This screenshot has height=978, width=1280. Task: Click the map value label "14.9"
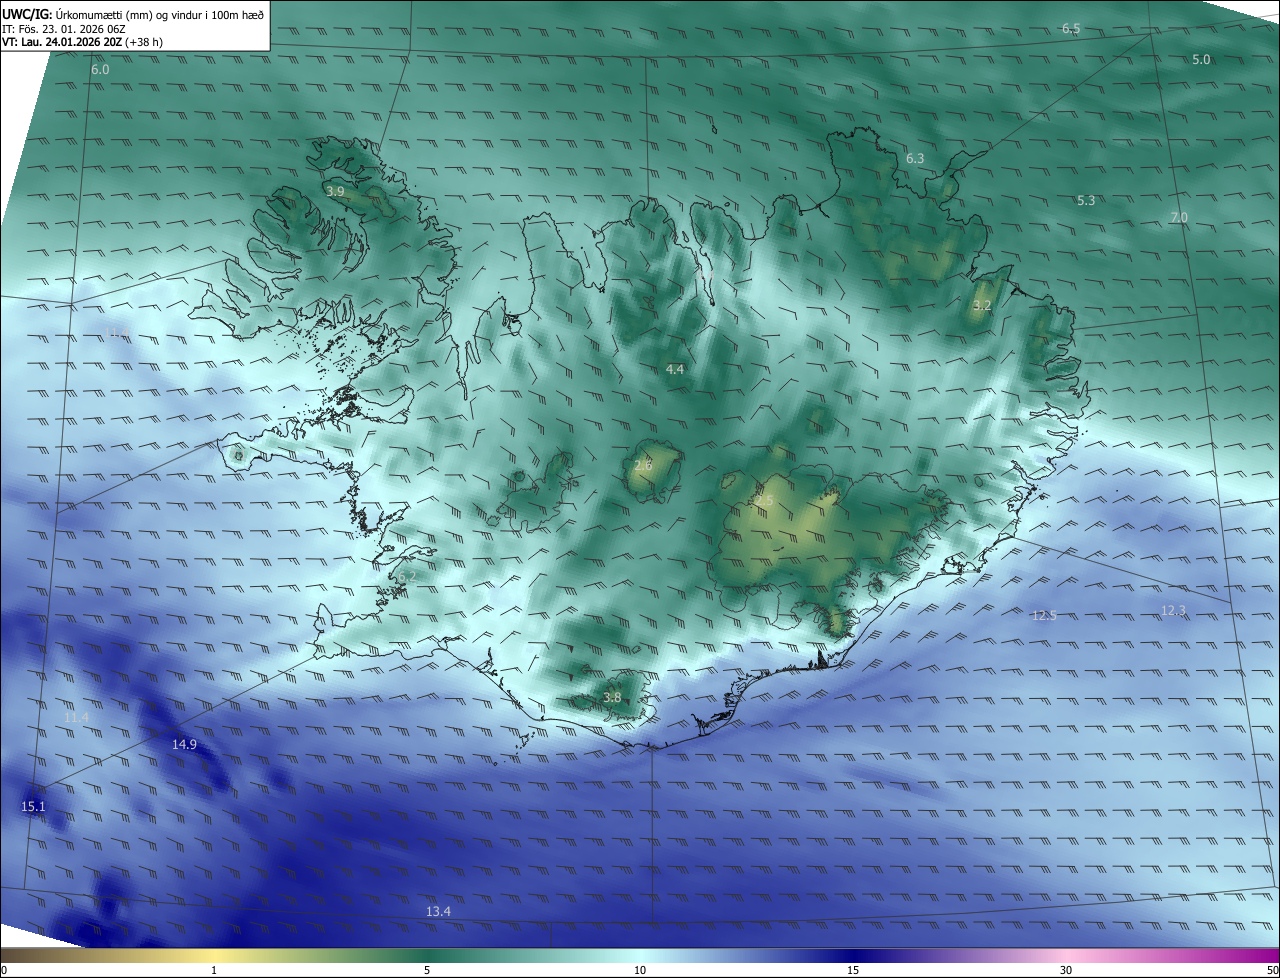click(184, 745)
